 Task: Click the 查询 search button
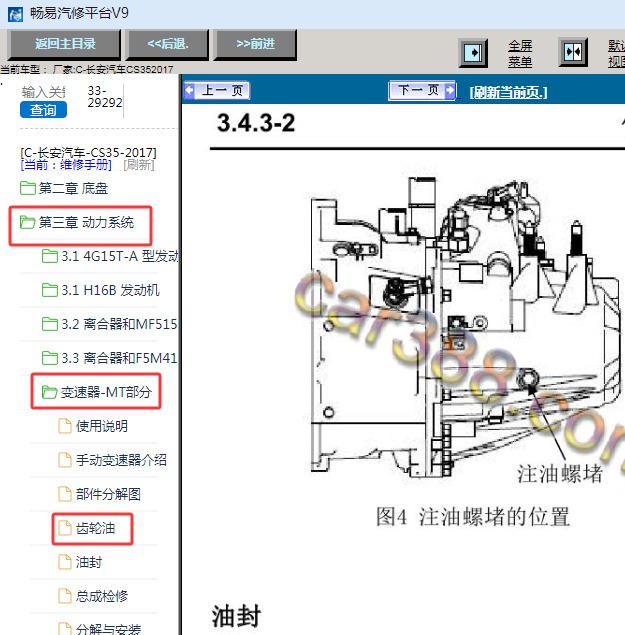43,110
